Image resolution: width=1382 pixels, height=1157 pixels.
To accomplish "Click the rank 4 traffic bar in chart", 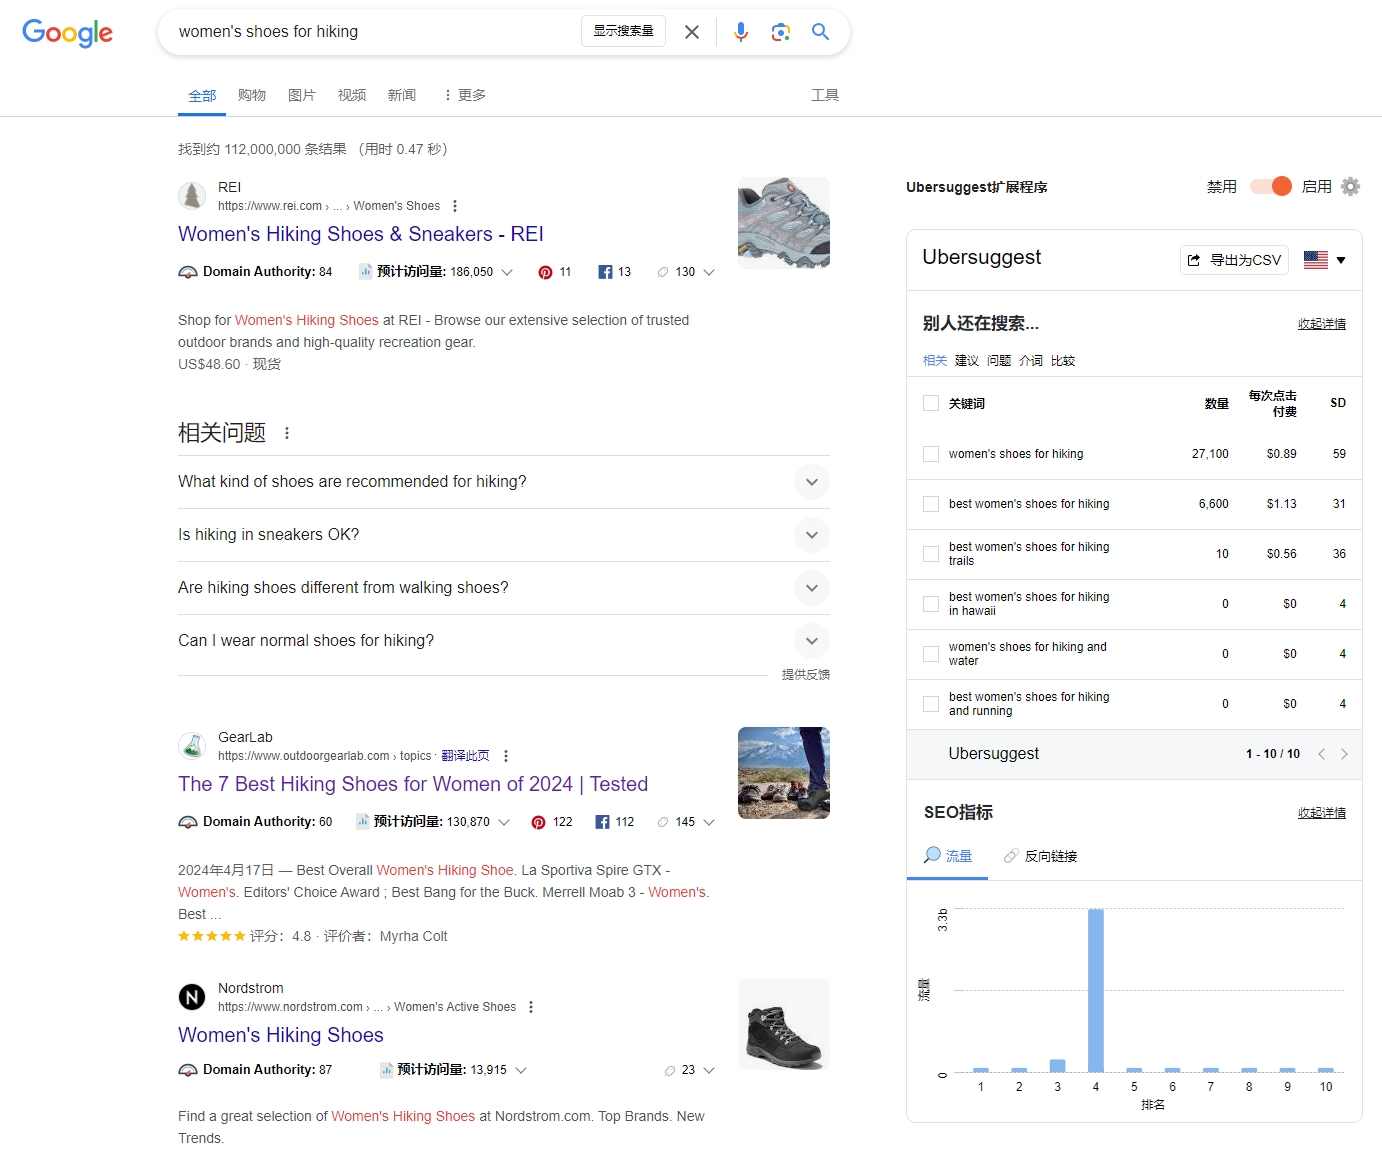I will click(x=1096, y=990).
